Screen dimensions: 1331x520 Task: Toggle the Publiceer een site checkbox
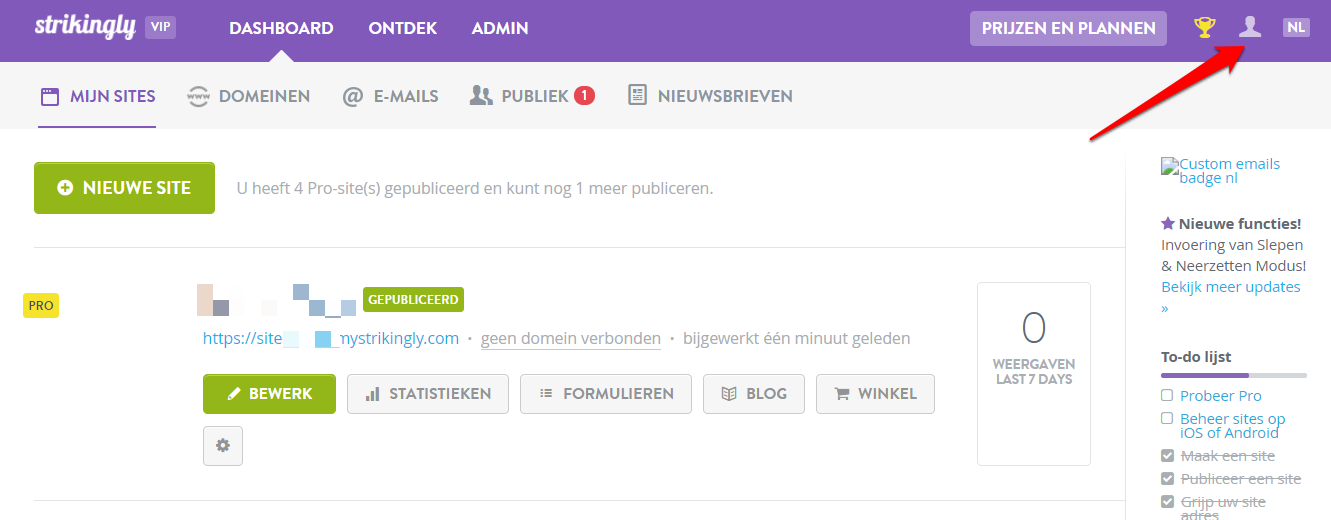(x=1167, y=478)
